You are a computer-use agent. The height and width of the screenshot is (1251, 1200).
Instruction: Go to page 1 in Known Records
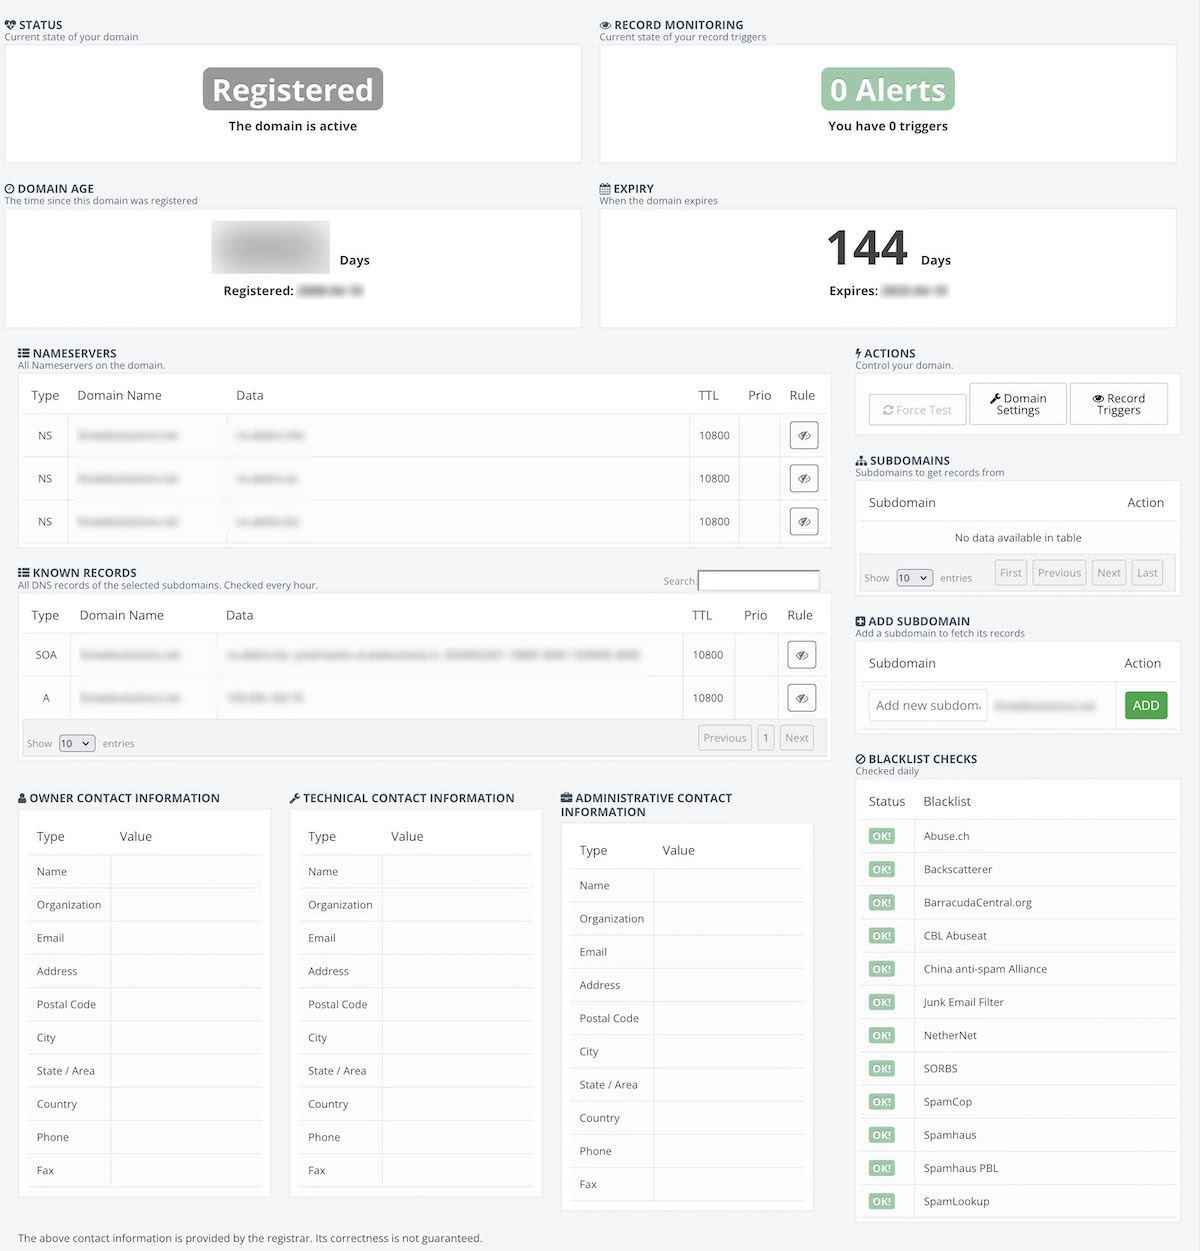click(765, 738)
